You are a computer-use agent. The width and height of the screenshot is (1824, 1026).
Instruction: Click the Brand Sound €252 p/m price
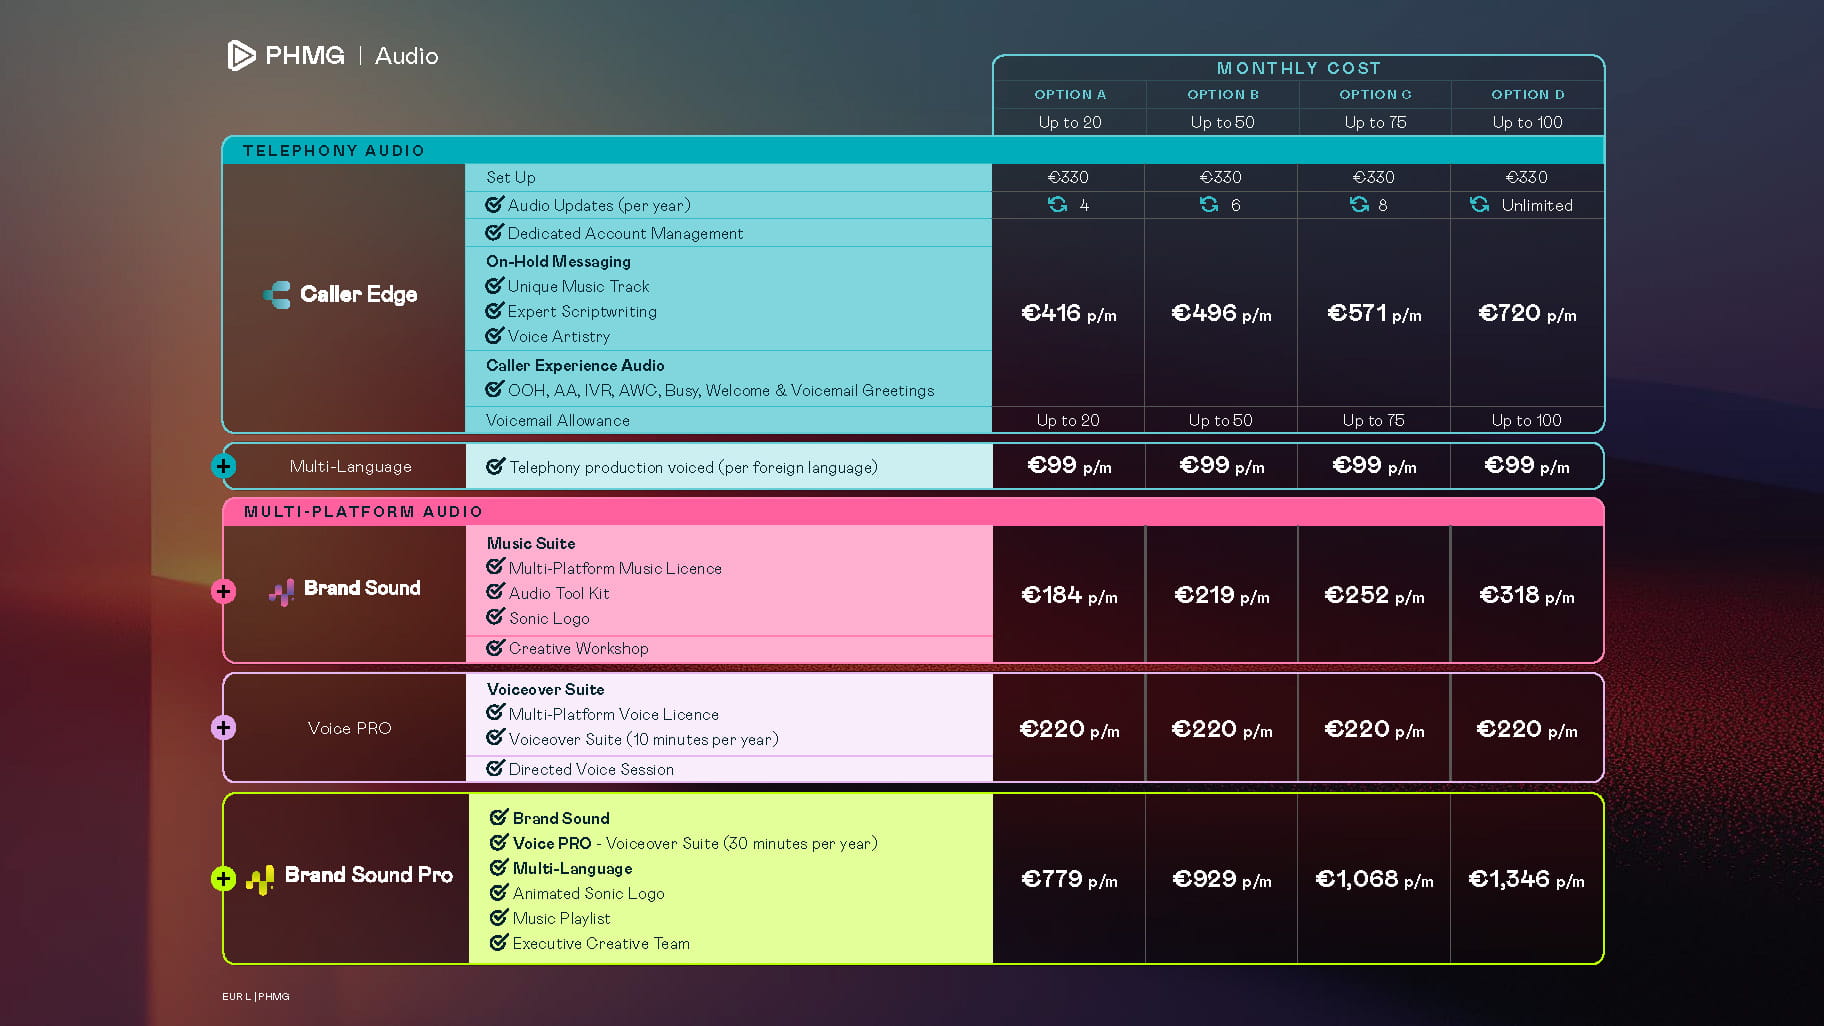pyautogui.click(x=1374, y=596)
